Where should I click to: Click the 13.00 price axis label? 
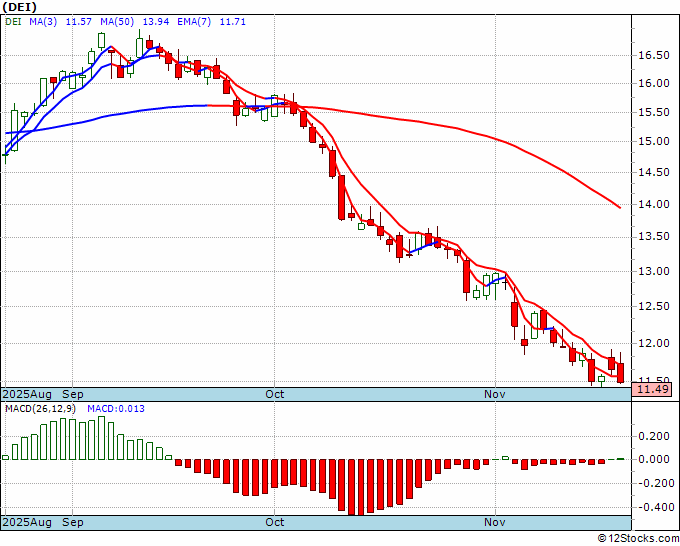[x=654, y=271]
